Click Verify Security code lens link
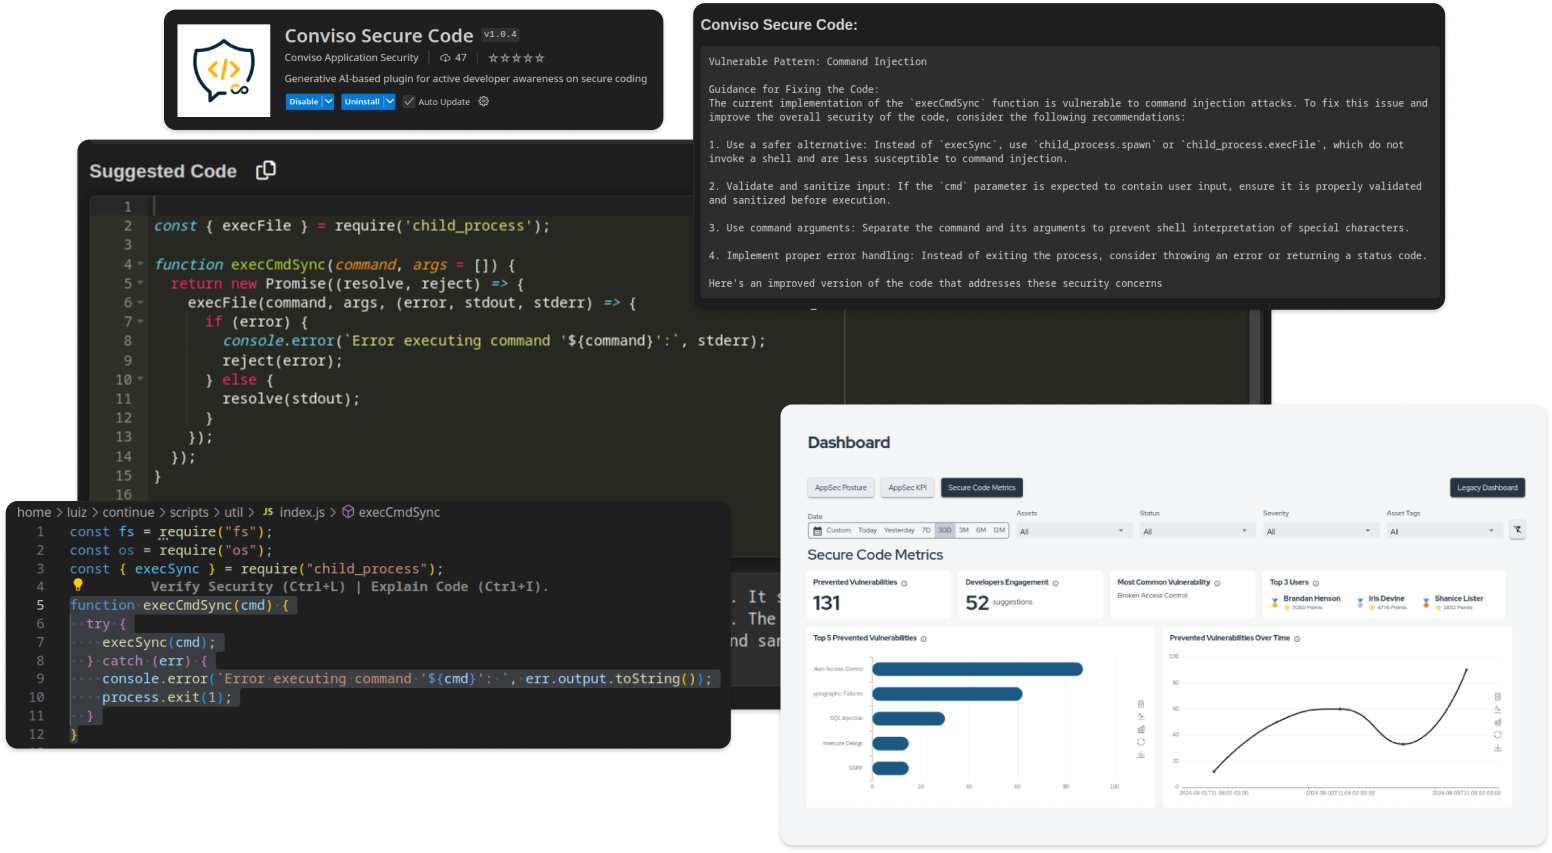 [x=248, y=587]
